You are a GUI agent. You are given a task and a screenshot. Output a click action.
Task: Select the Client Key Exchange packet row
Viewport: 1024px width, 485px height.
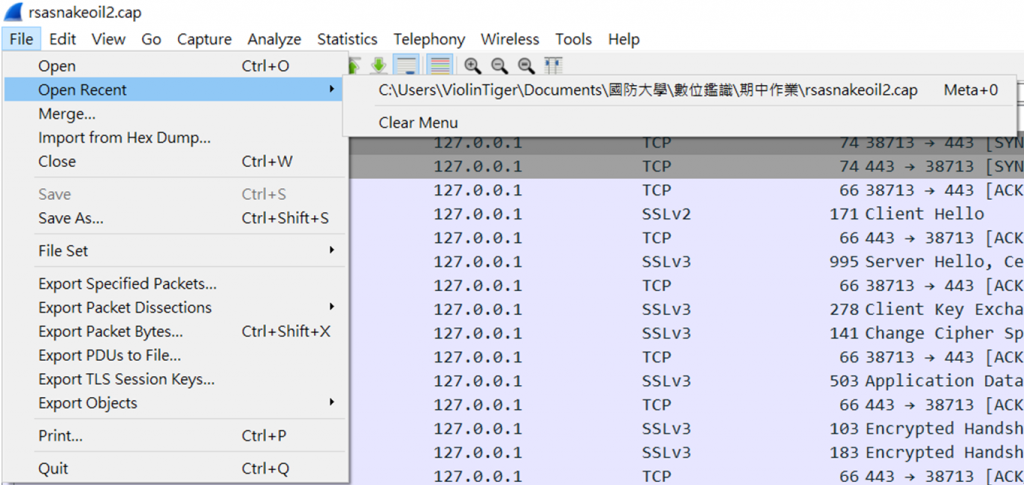(x=686, y=309)
